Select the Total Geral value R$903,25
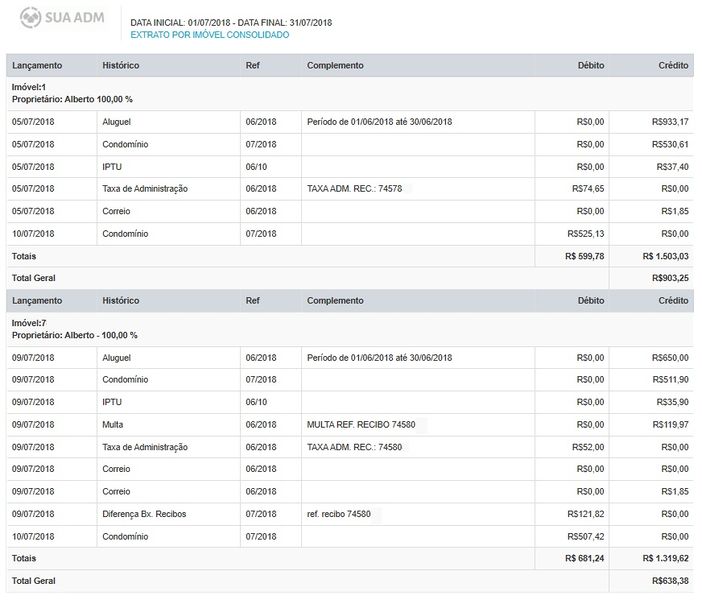This screenshot has height=600, width=702. 669,278
